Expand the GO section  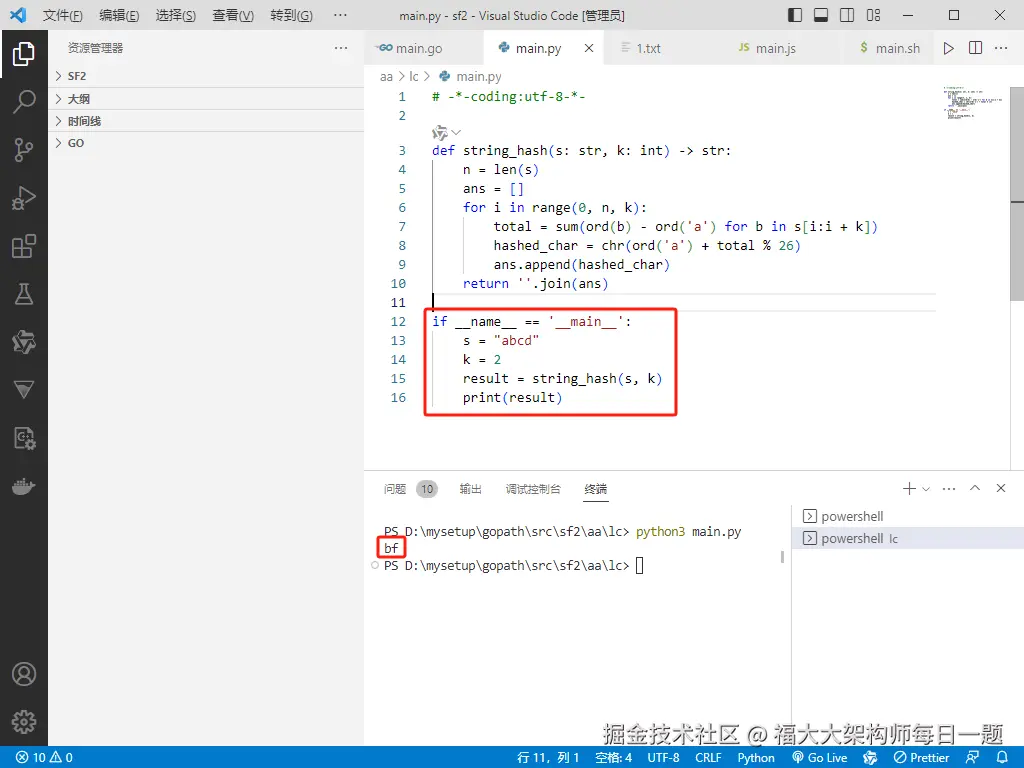pos(206,143)
